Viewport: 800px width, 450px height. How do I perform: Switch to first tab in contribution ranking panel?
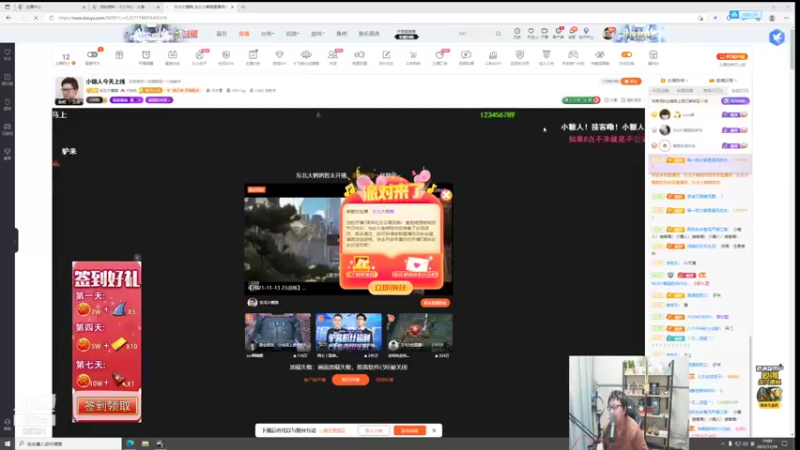pos(660,91)
